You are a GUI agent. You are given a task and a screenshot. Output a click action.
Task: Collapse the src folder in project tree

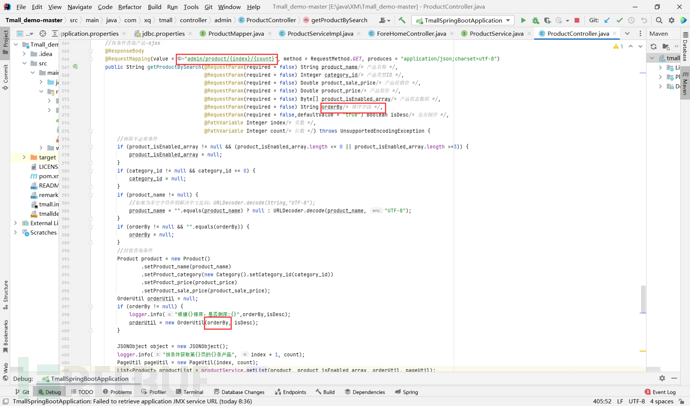[25, 63]
